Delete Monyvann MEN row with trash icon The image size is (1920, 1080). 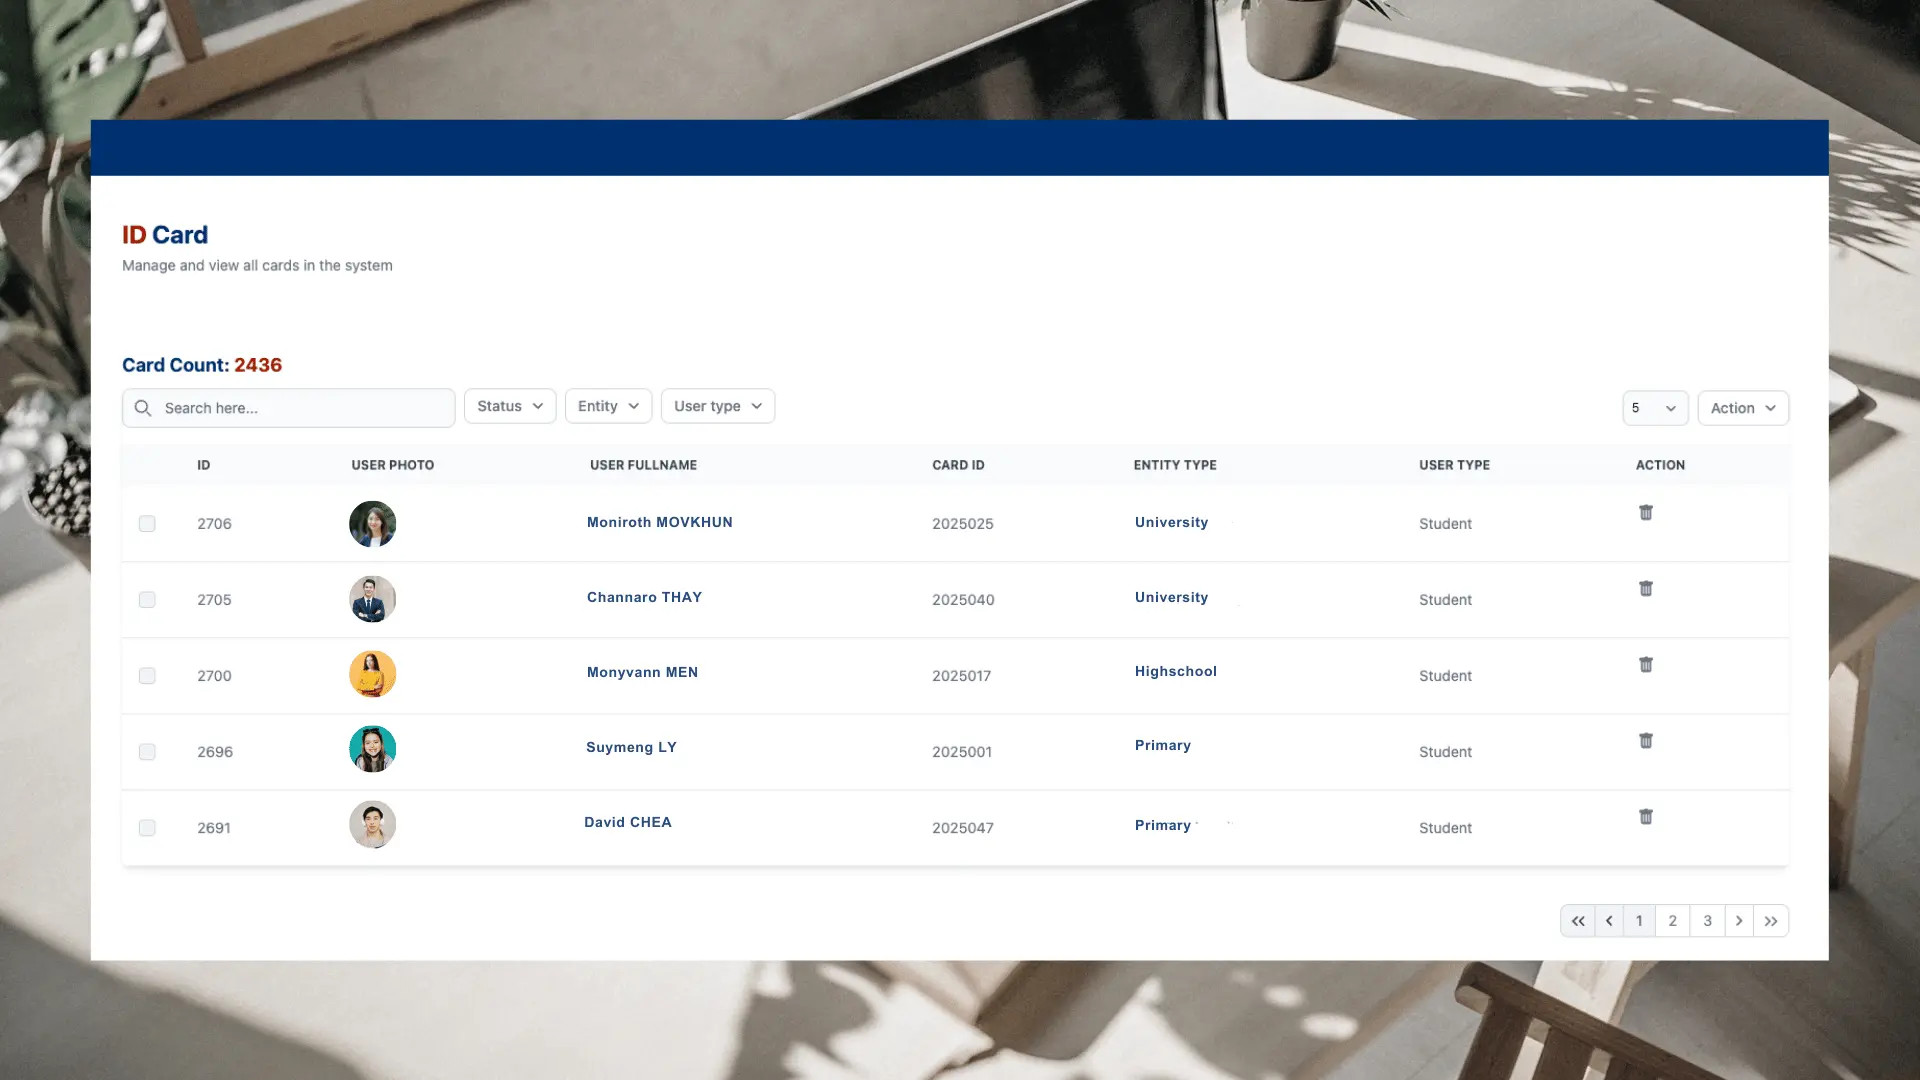pyautogui.click(x=1645, y=665)
